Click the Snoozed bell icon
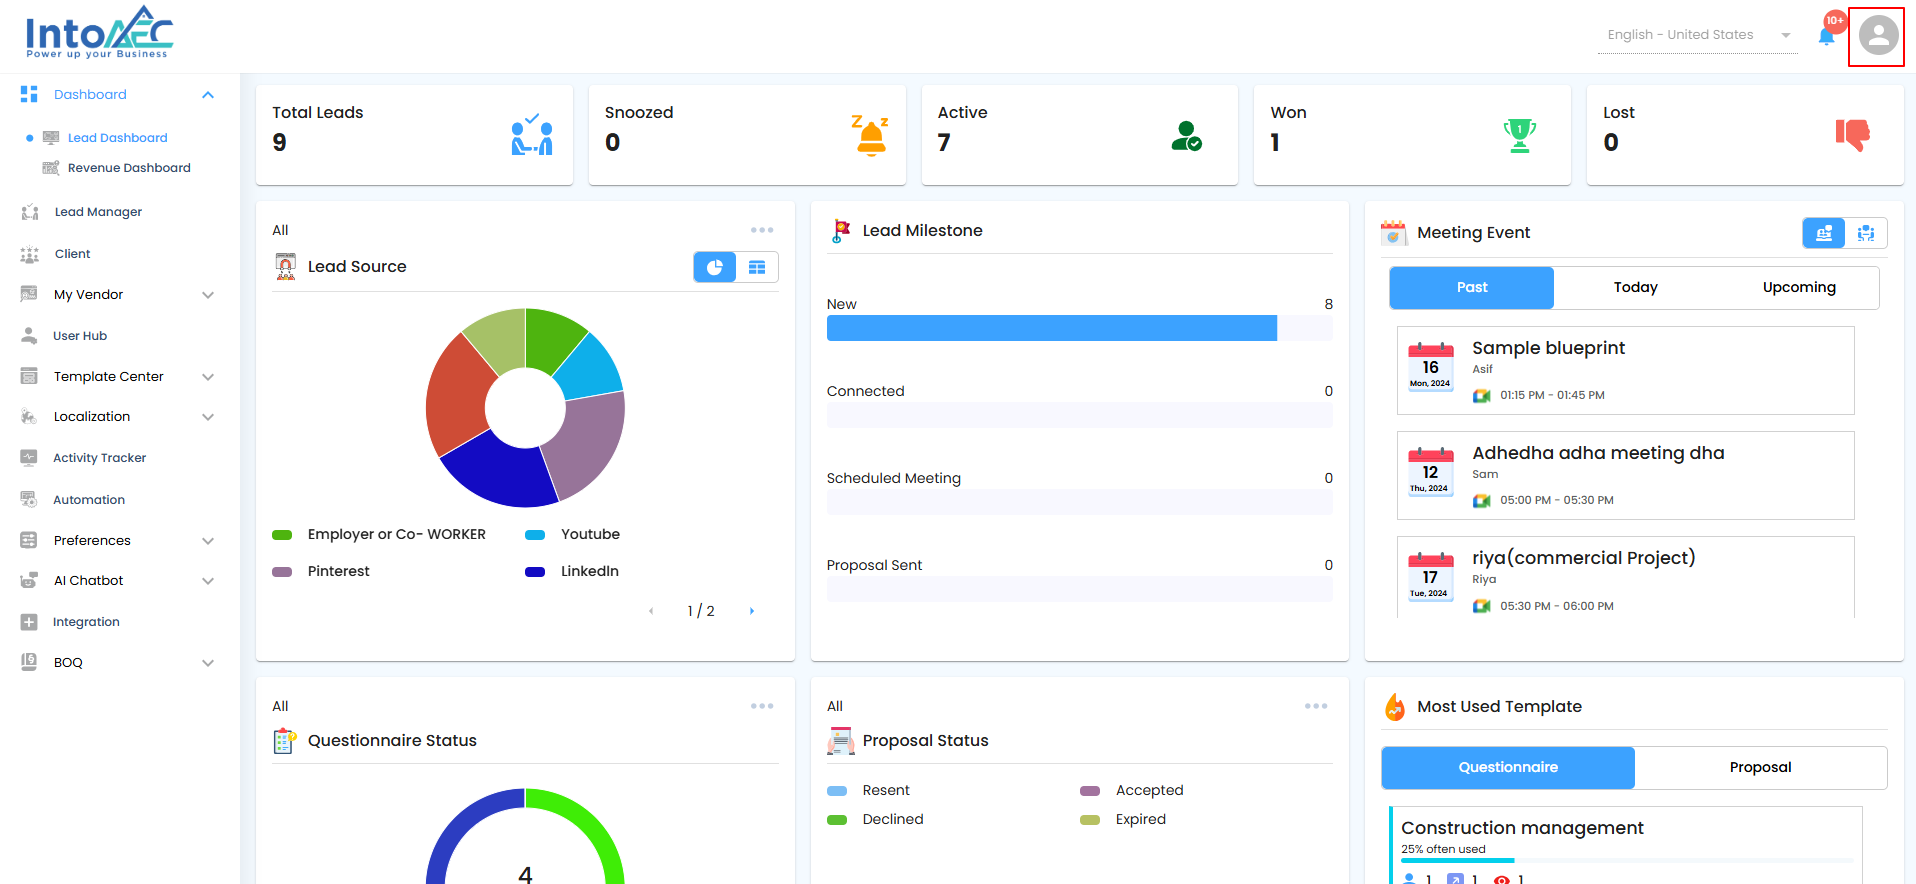 870,135
